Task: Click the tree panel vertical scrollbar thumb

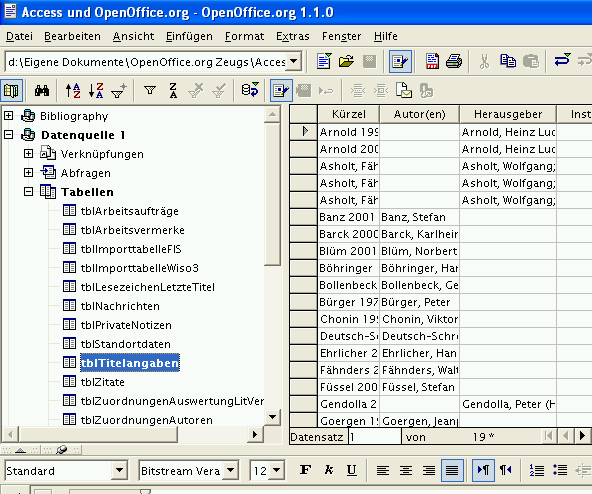Action: point(272,193)
